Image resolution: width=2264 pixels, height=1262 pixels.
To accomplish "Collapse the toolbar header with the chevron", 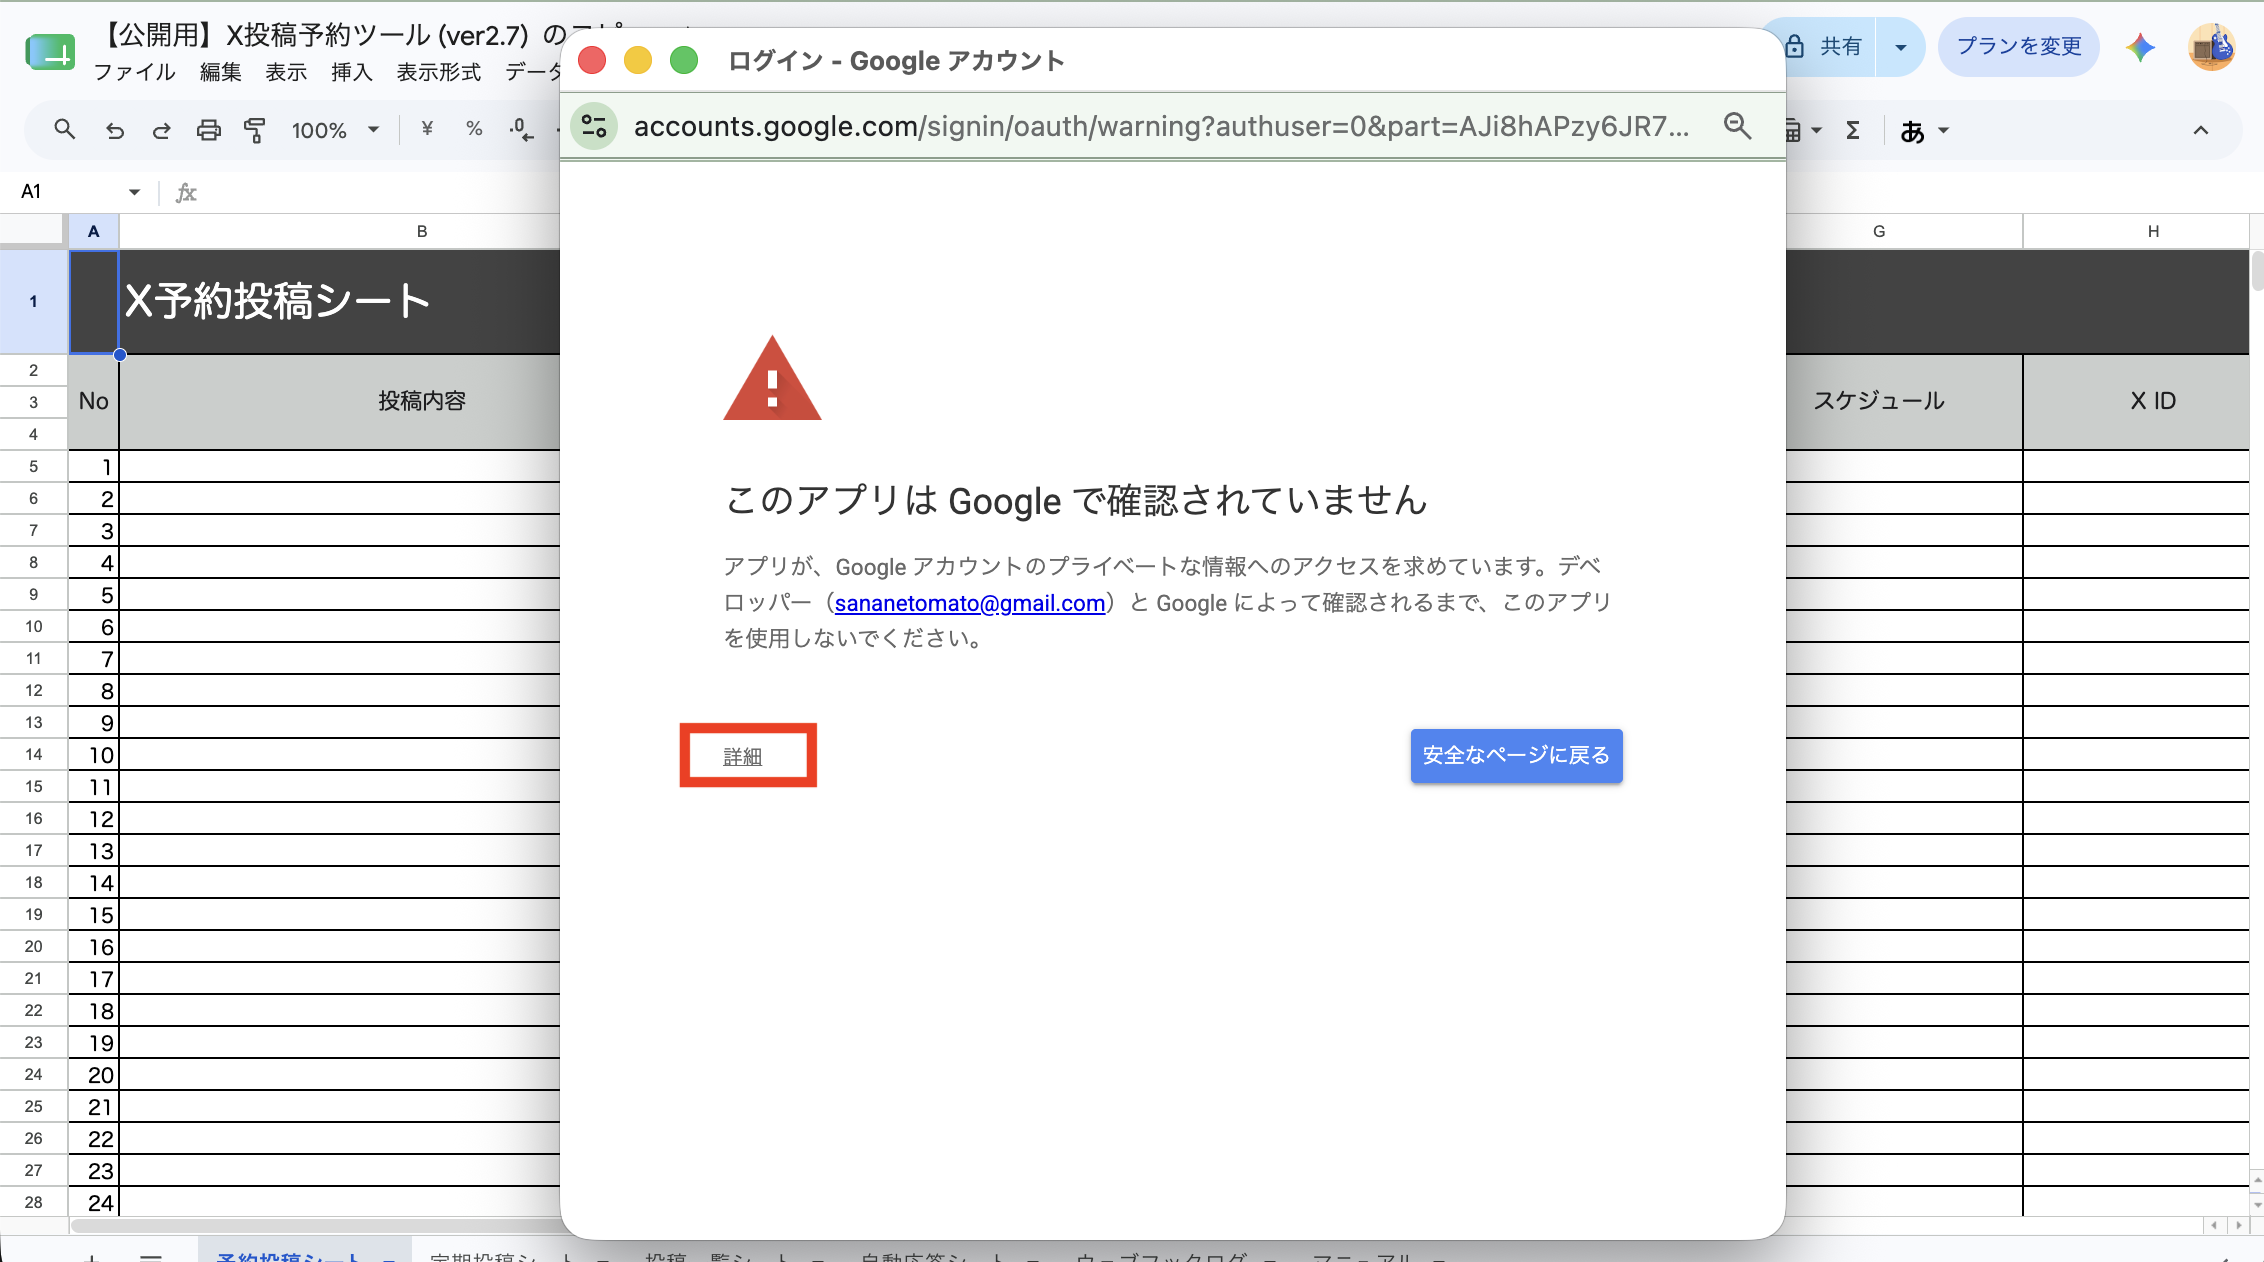I will [2200, 131].
